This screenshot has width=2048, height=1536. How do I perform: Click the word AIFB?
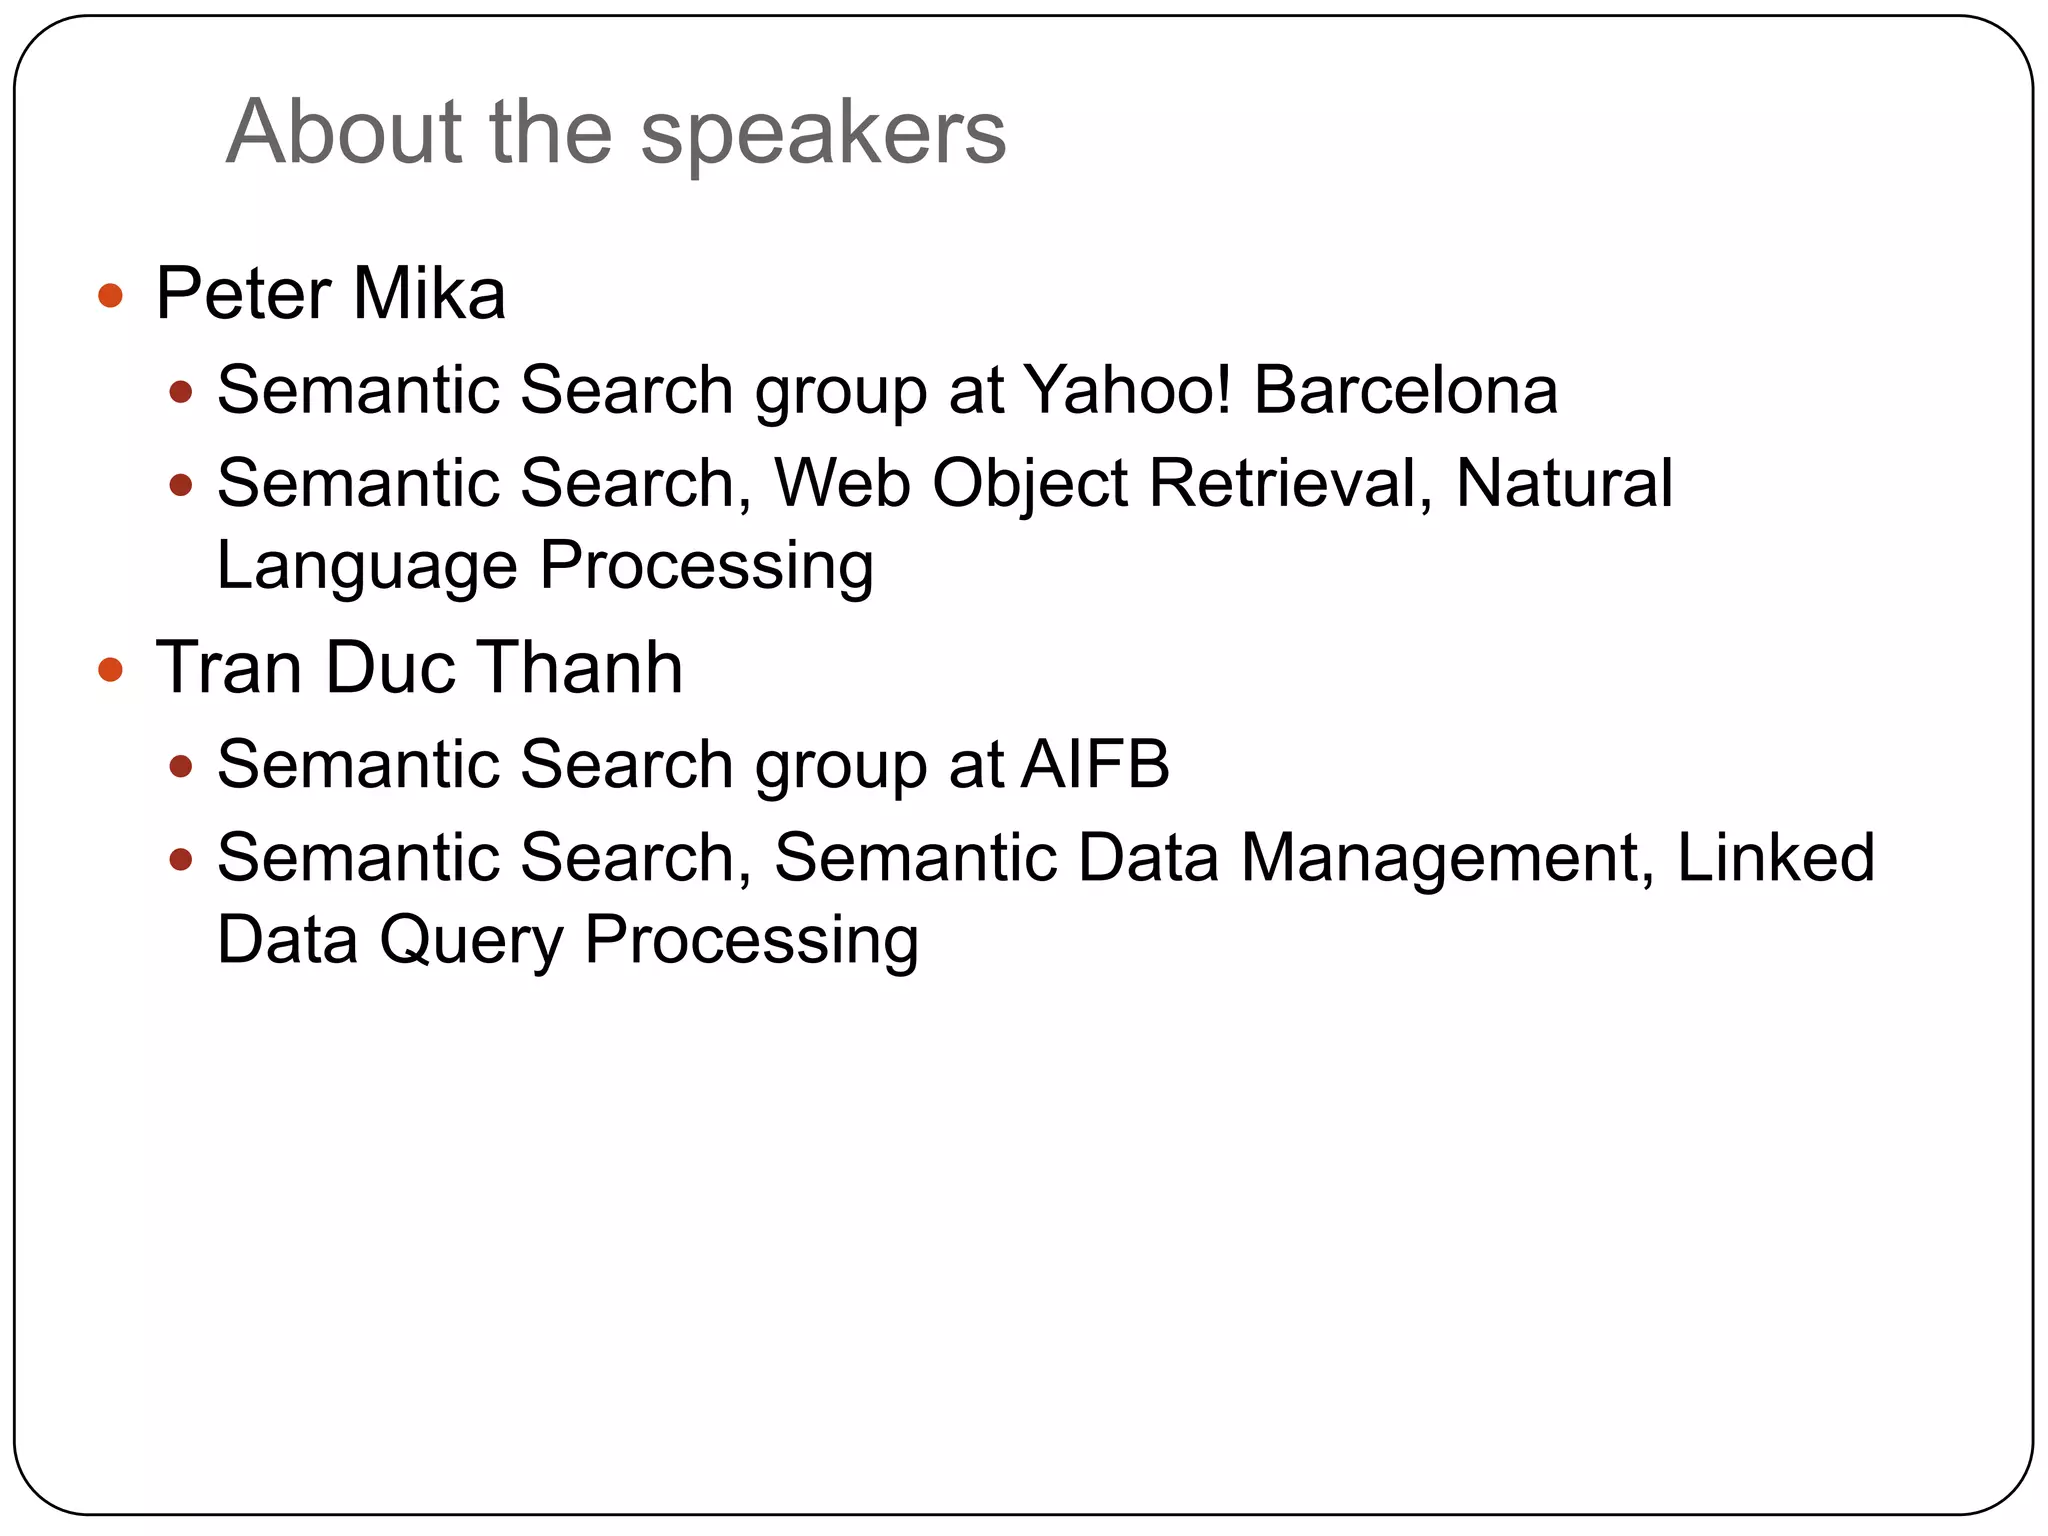coord(1095,764)
